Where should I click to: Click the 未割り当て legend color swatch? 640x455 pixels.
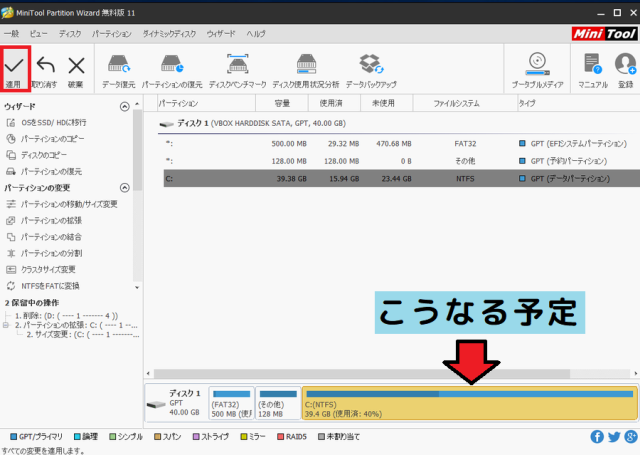point(321,437)
